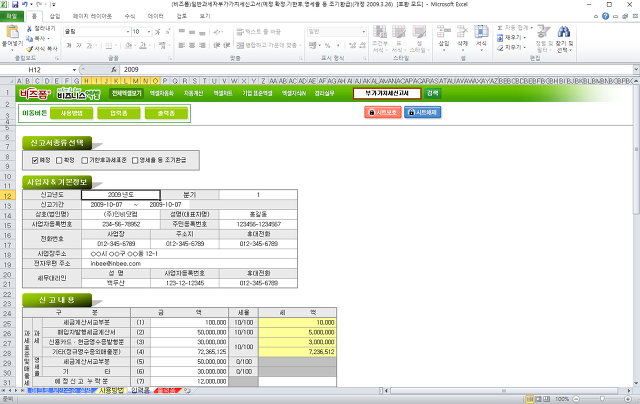Open the font color dropdown arrow
Viewport: 640px width, 404px height.
149,45
